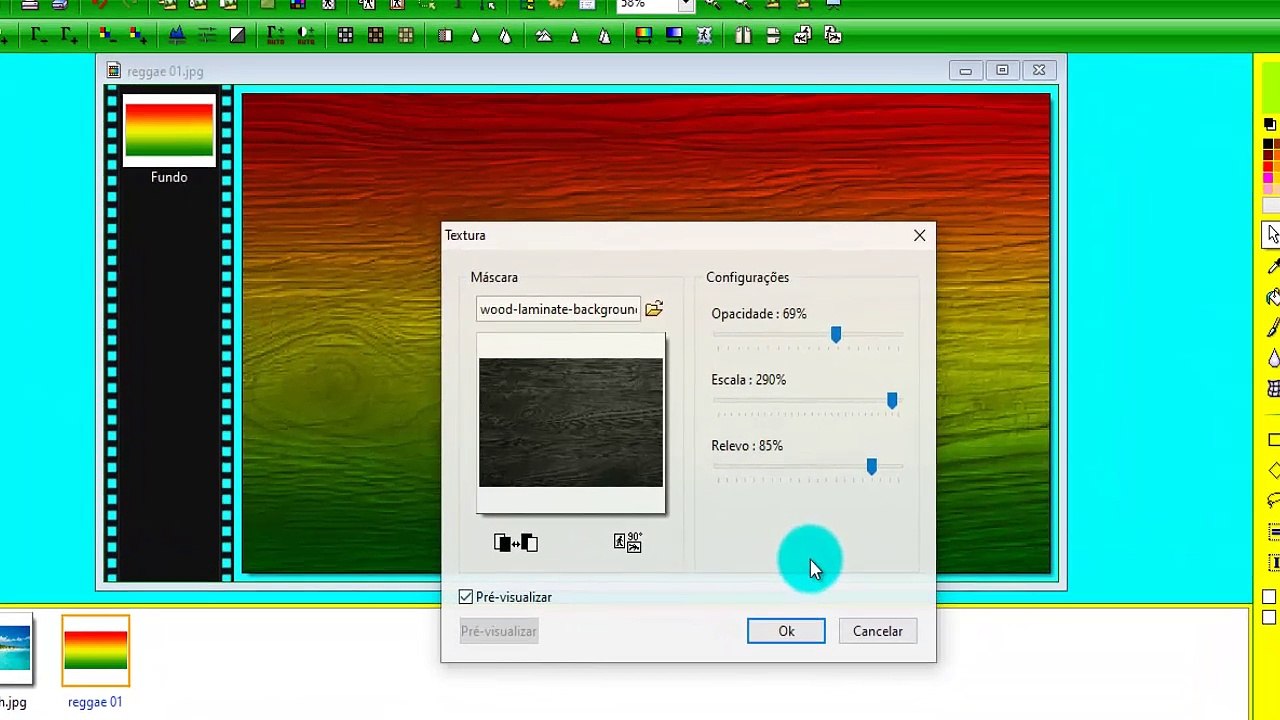The height and width of the screenshot is (720, 1280).
Task: Click the black-white diagonal square toolbar icon
Action: point(237,36)
